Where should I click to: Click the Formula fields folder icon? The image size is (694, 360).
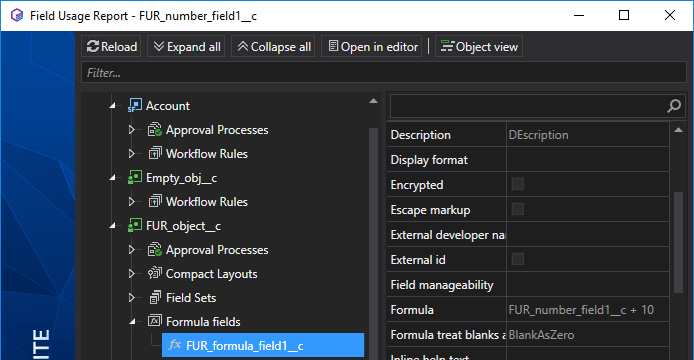coord(154,321)
